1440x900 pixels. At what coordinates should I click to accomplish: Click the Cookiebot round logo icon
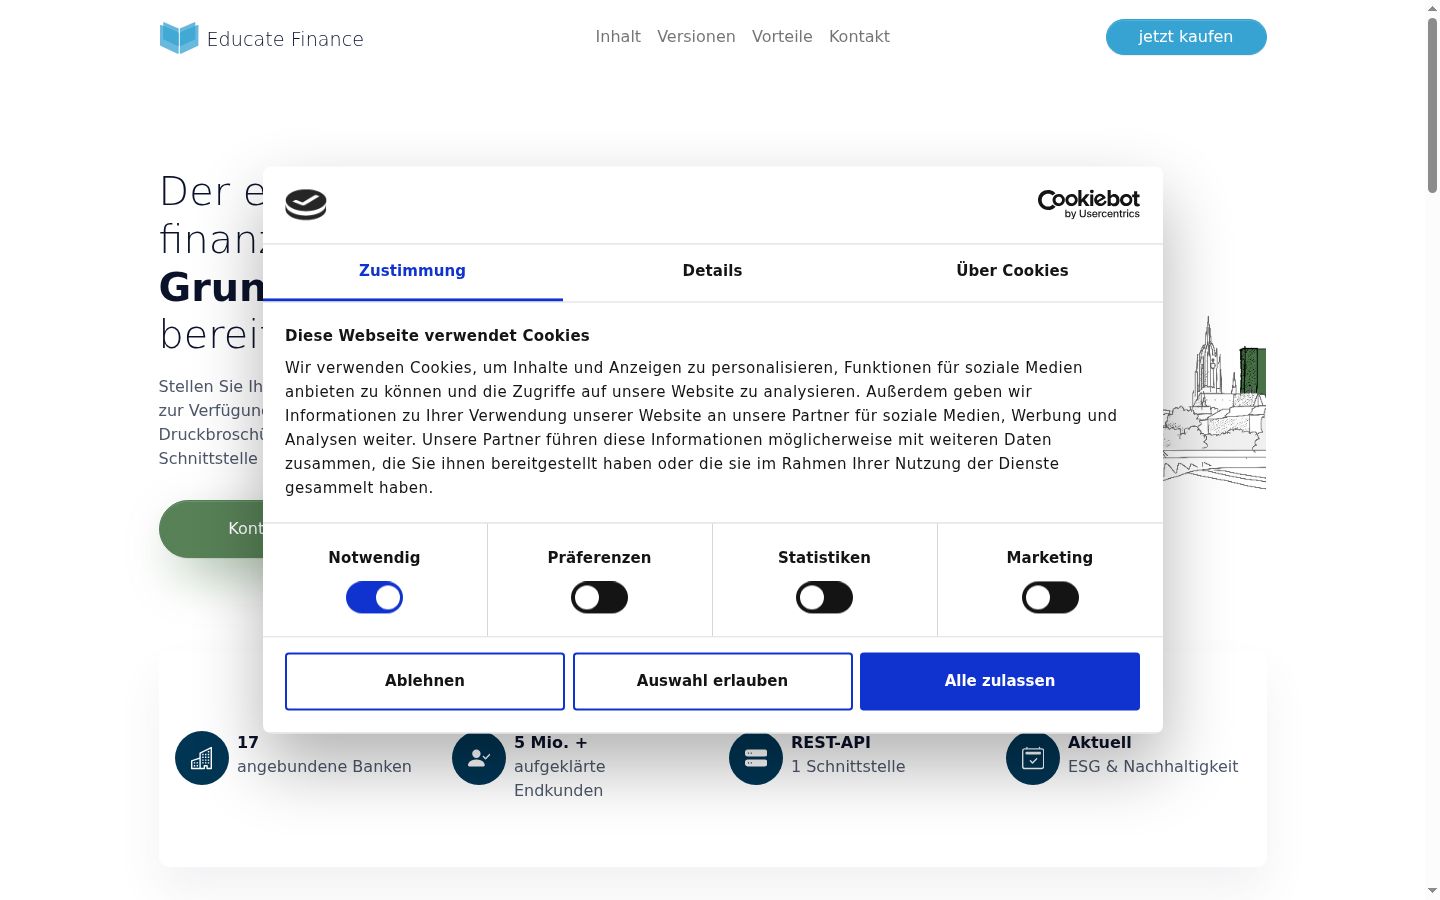point(306,205)
